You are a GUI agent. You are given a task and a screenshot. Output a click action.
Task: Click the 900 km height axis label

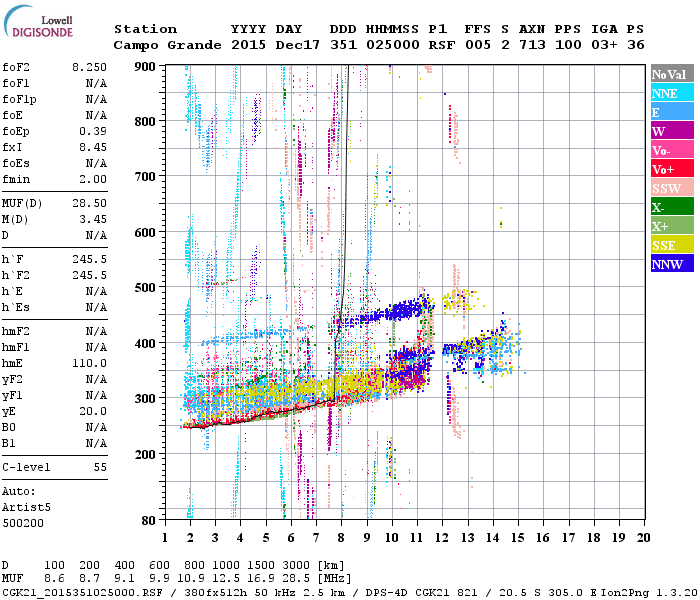click(145, 67)
